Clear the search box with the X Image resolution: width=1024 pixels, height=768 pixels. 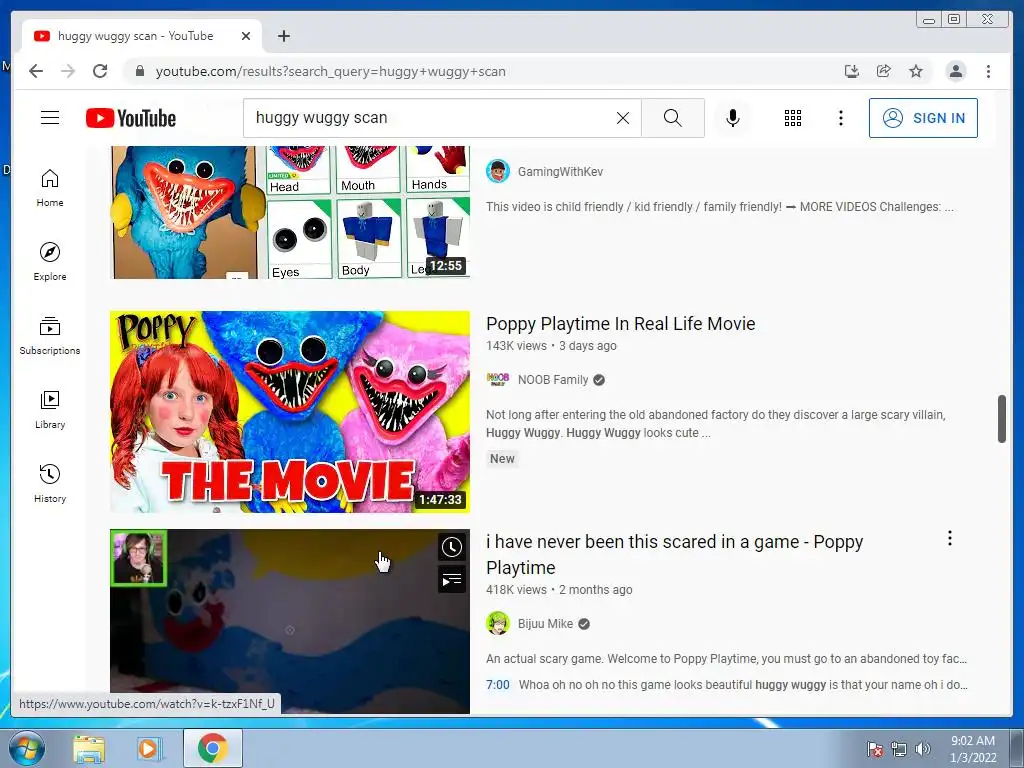[623, 118]
